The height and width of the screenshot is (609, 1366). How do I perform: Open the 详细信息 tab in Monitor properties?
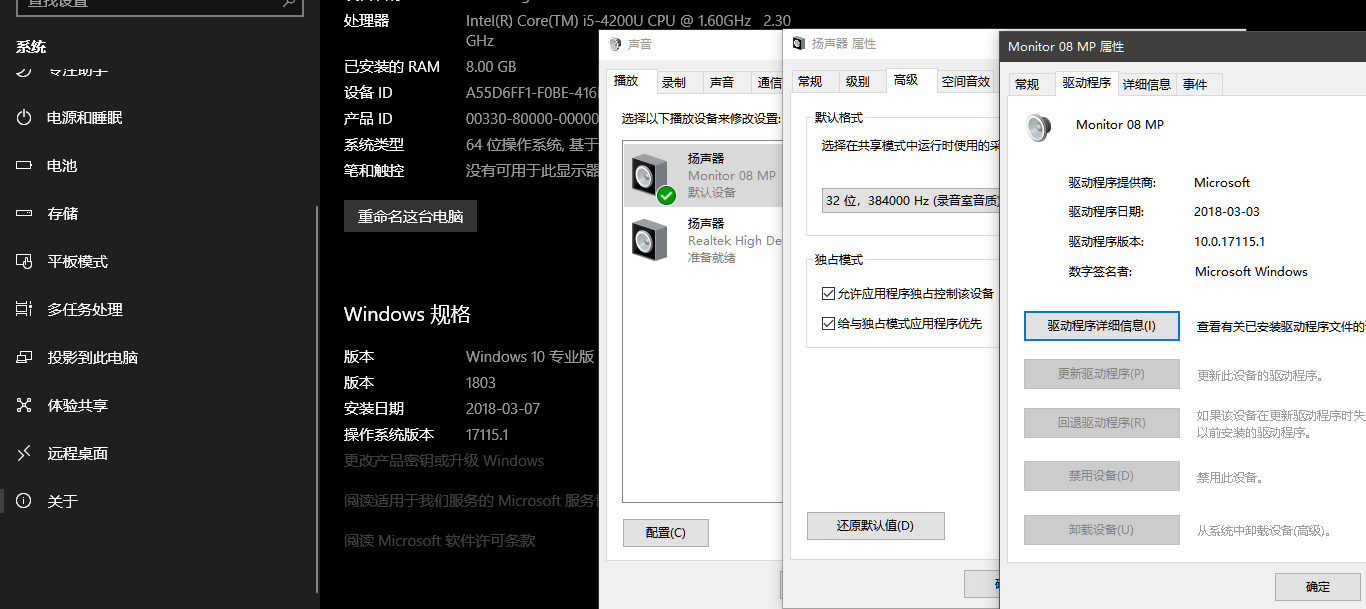pos(1146,84)
